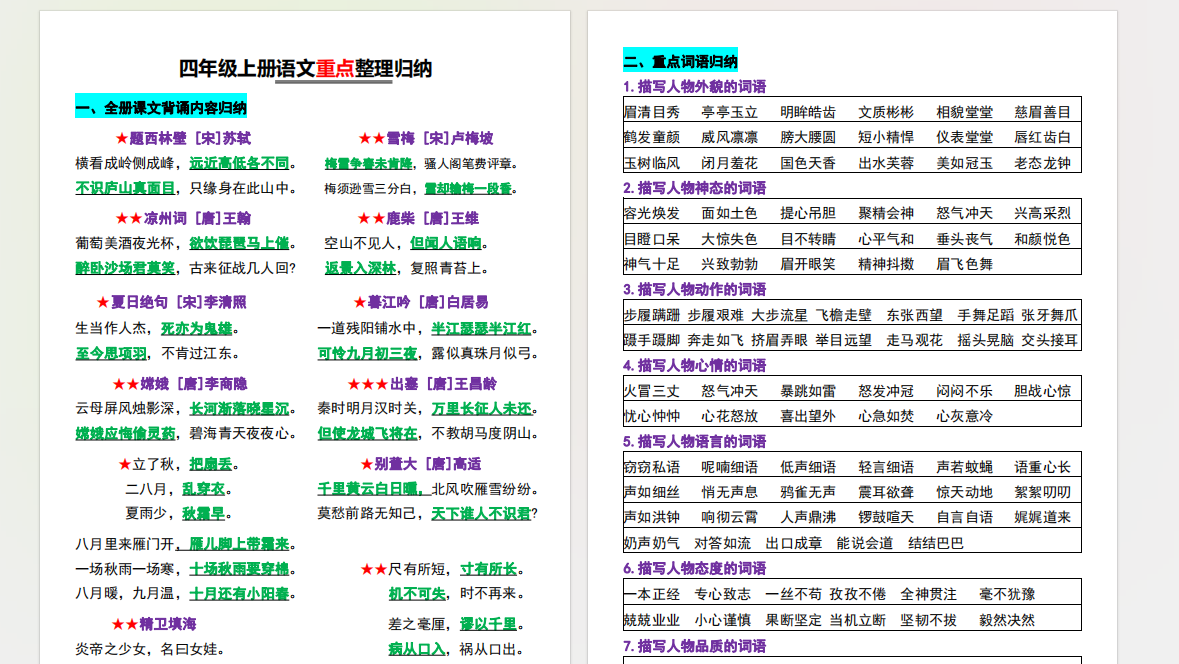Select the word 火冒三丈
This screenshot has width=1179, height=664.
point(652,392)
